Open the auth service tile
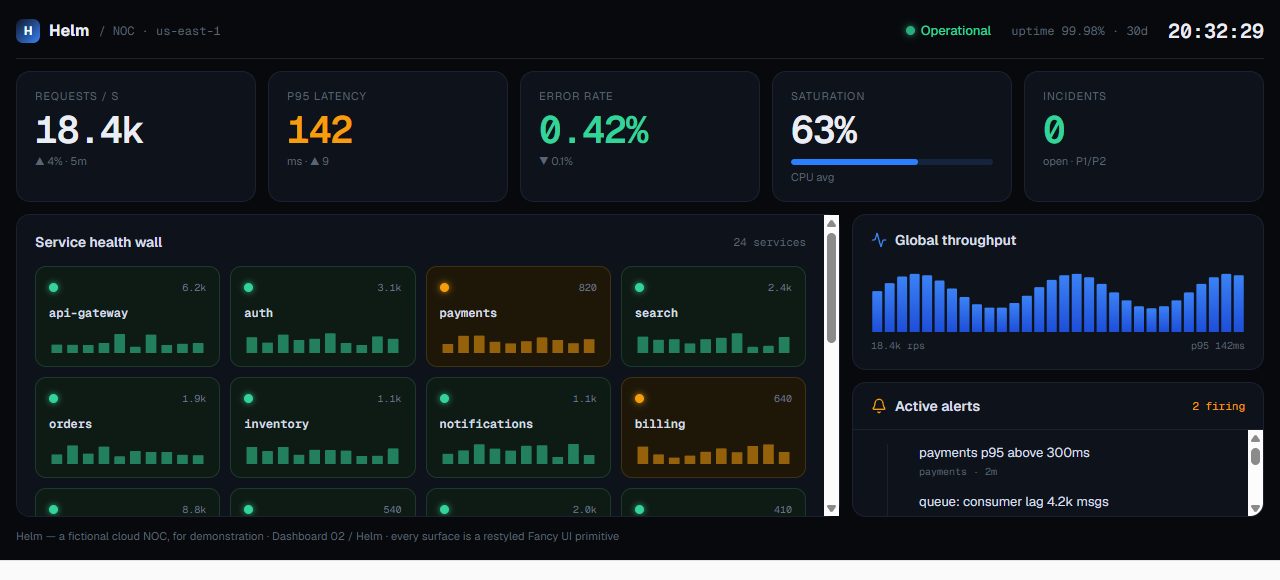Screen dimensions: 1280x580 [x=322, y=316]
